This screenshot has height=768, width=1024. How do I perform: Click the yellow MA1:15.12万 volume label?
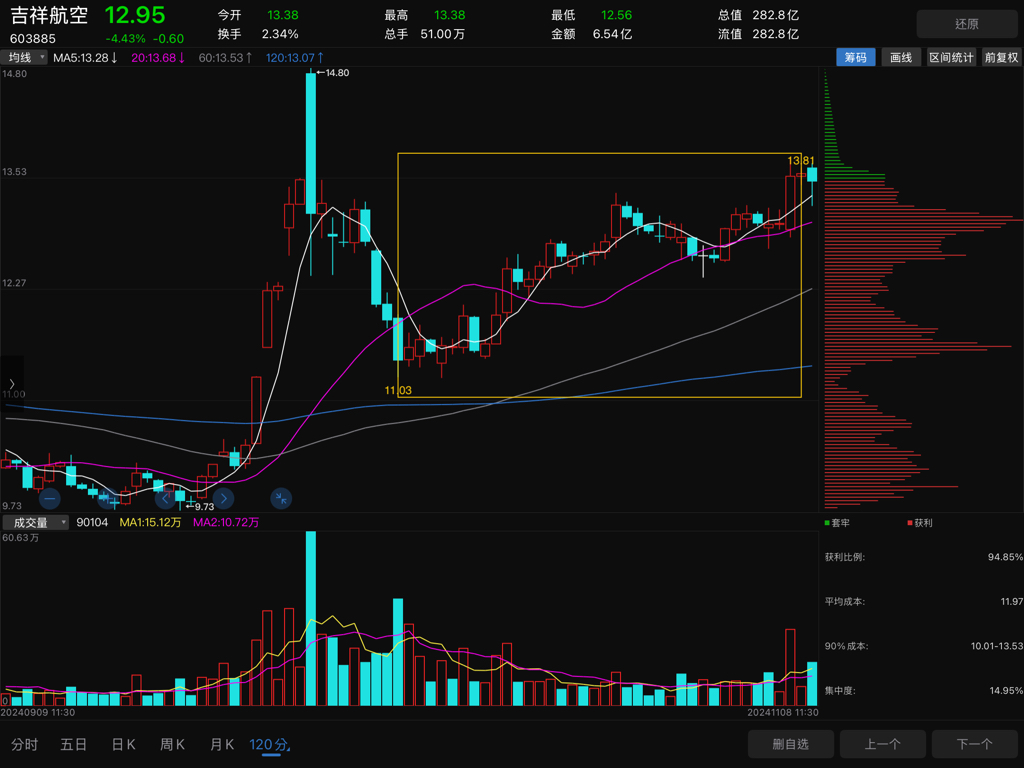tap(150, 522)
